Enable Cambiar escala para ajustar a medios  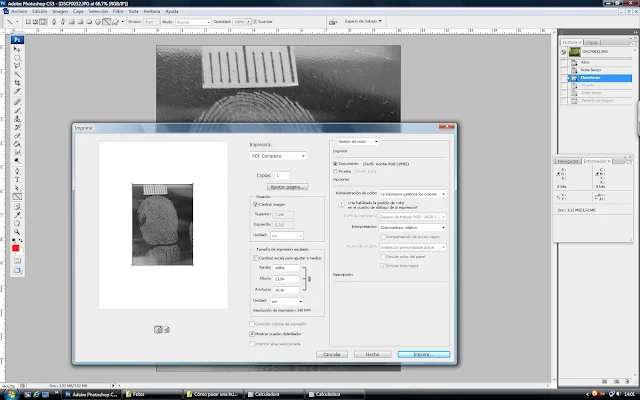[256, 258]
